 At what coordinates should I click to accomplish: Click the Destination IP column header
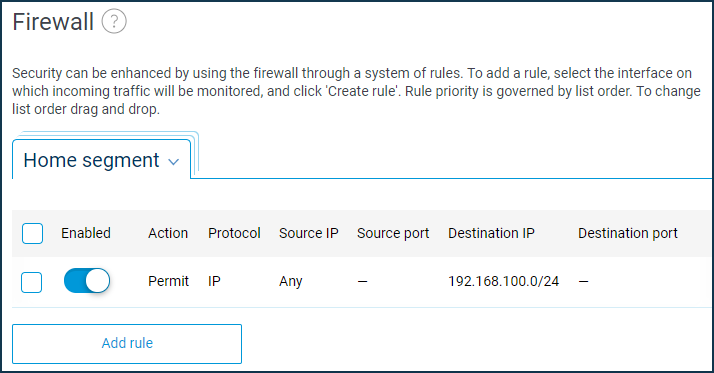[491, 233]
